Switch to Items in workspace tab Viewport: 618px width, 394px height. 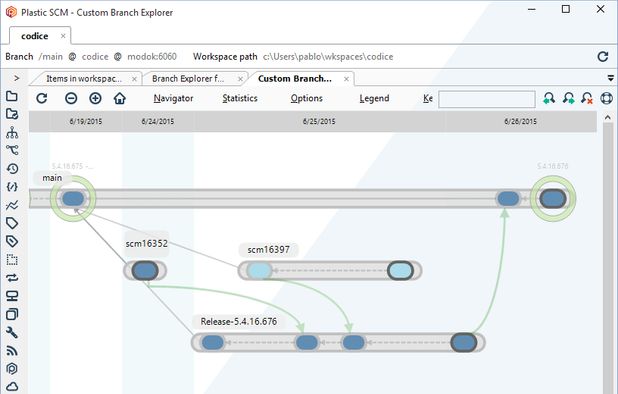84,79
